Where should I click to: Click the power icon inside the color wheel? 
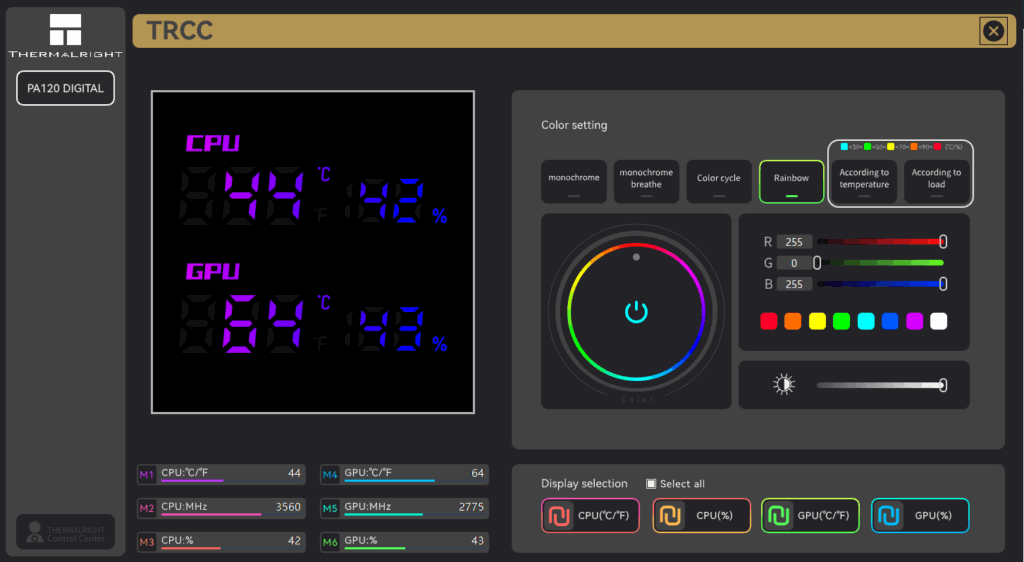pos(636,312)
